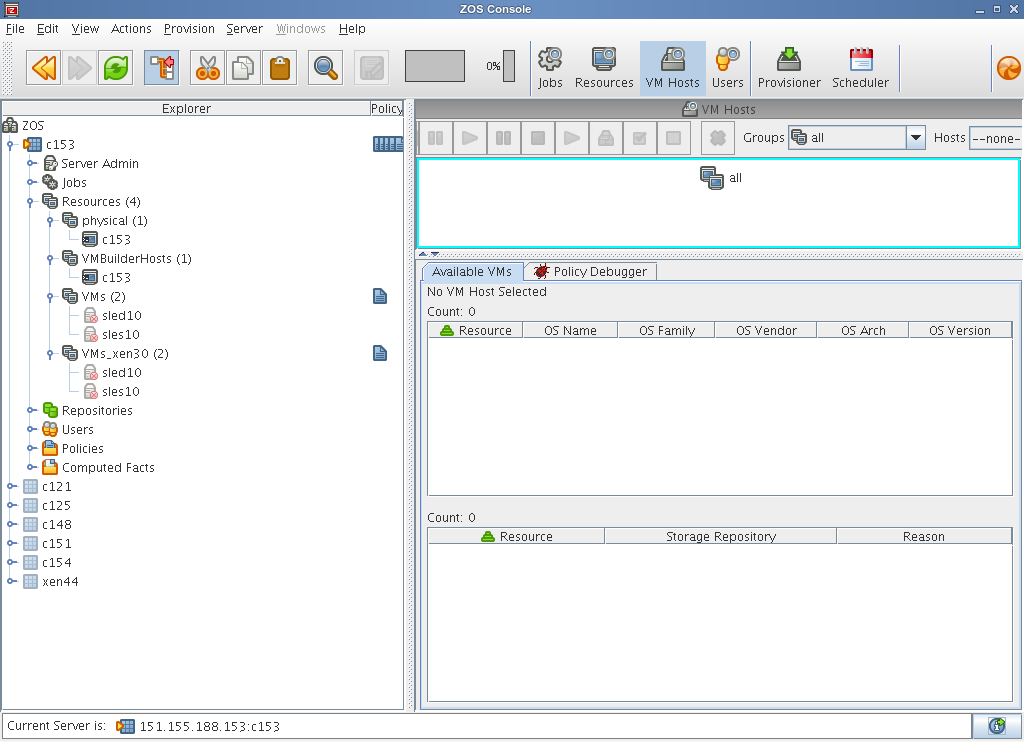Open the View menu
The image size is (1024, 742).
[85, 29]
